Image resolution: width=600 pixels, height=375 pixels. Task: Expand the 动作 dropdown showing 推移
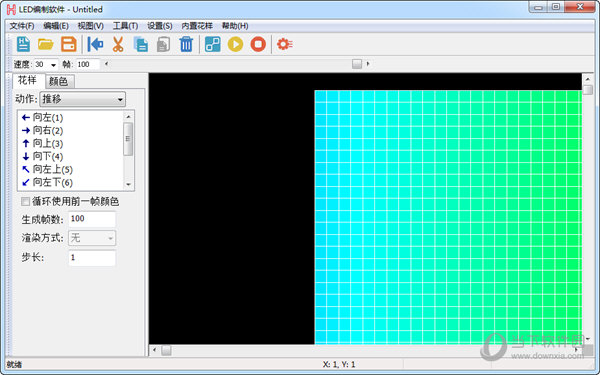82,99
